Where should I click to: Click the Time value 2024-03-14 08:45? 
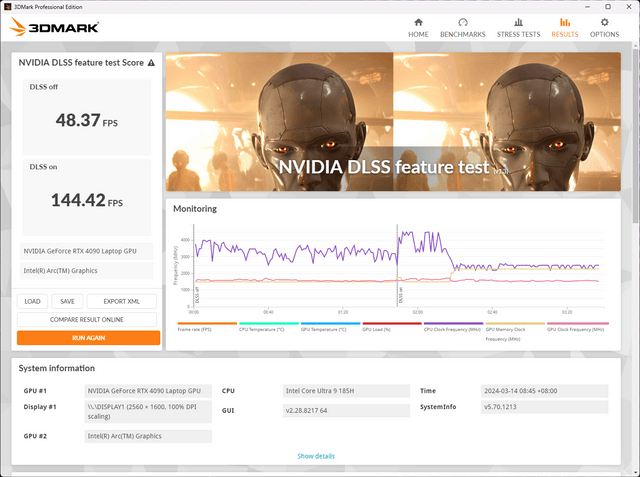pos(544,390)
